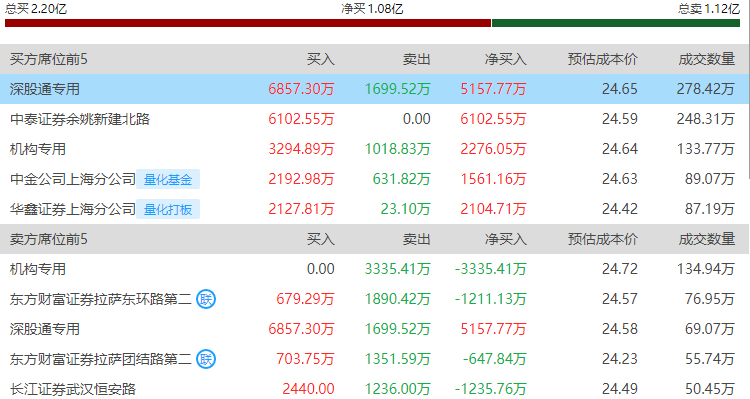Click net value -1211.13万
Viewport: 750px width, 399px height.
coord(490,299)
